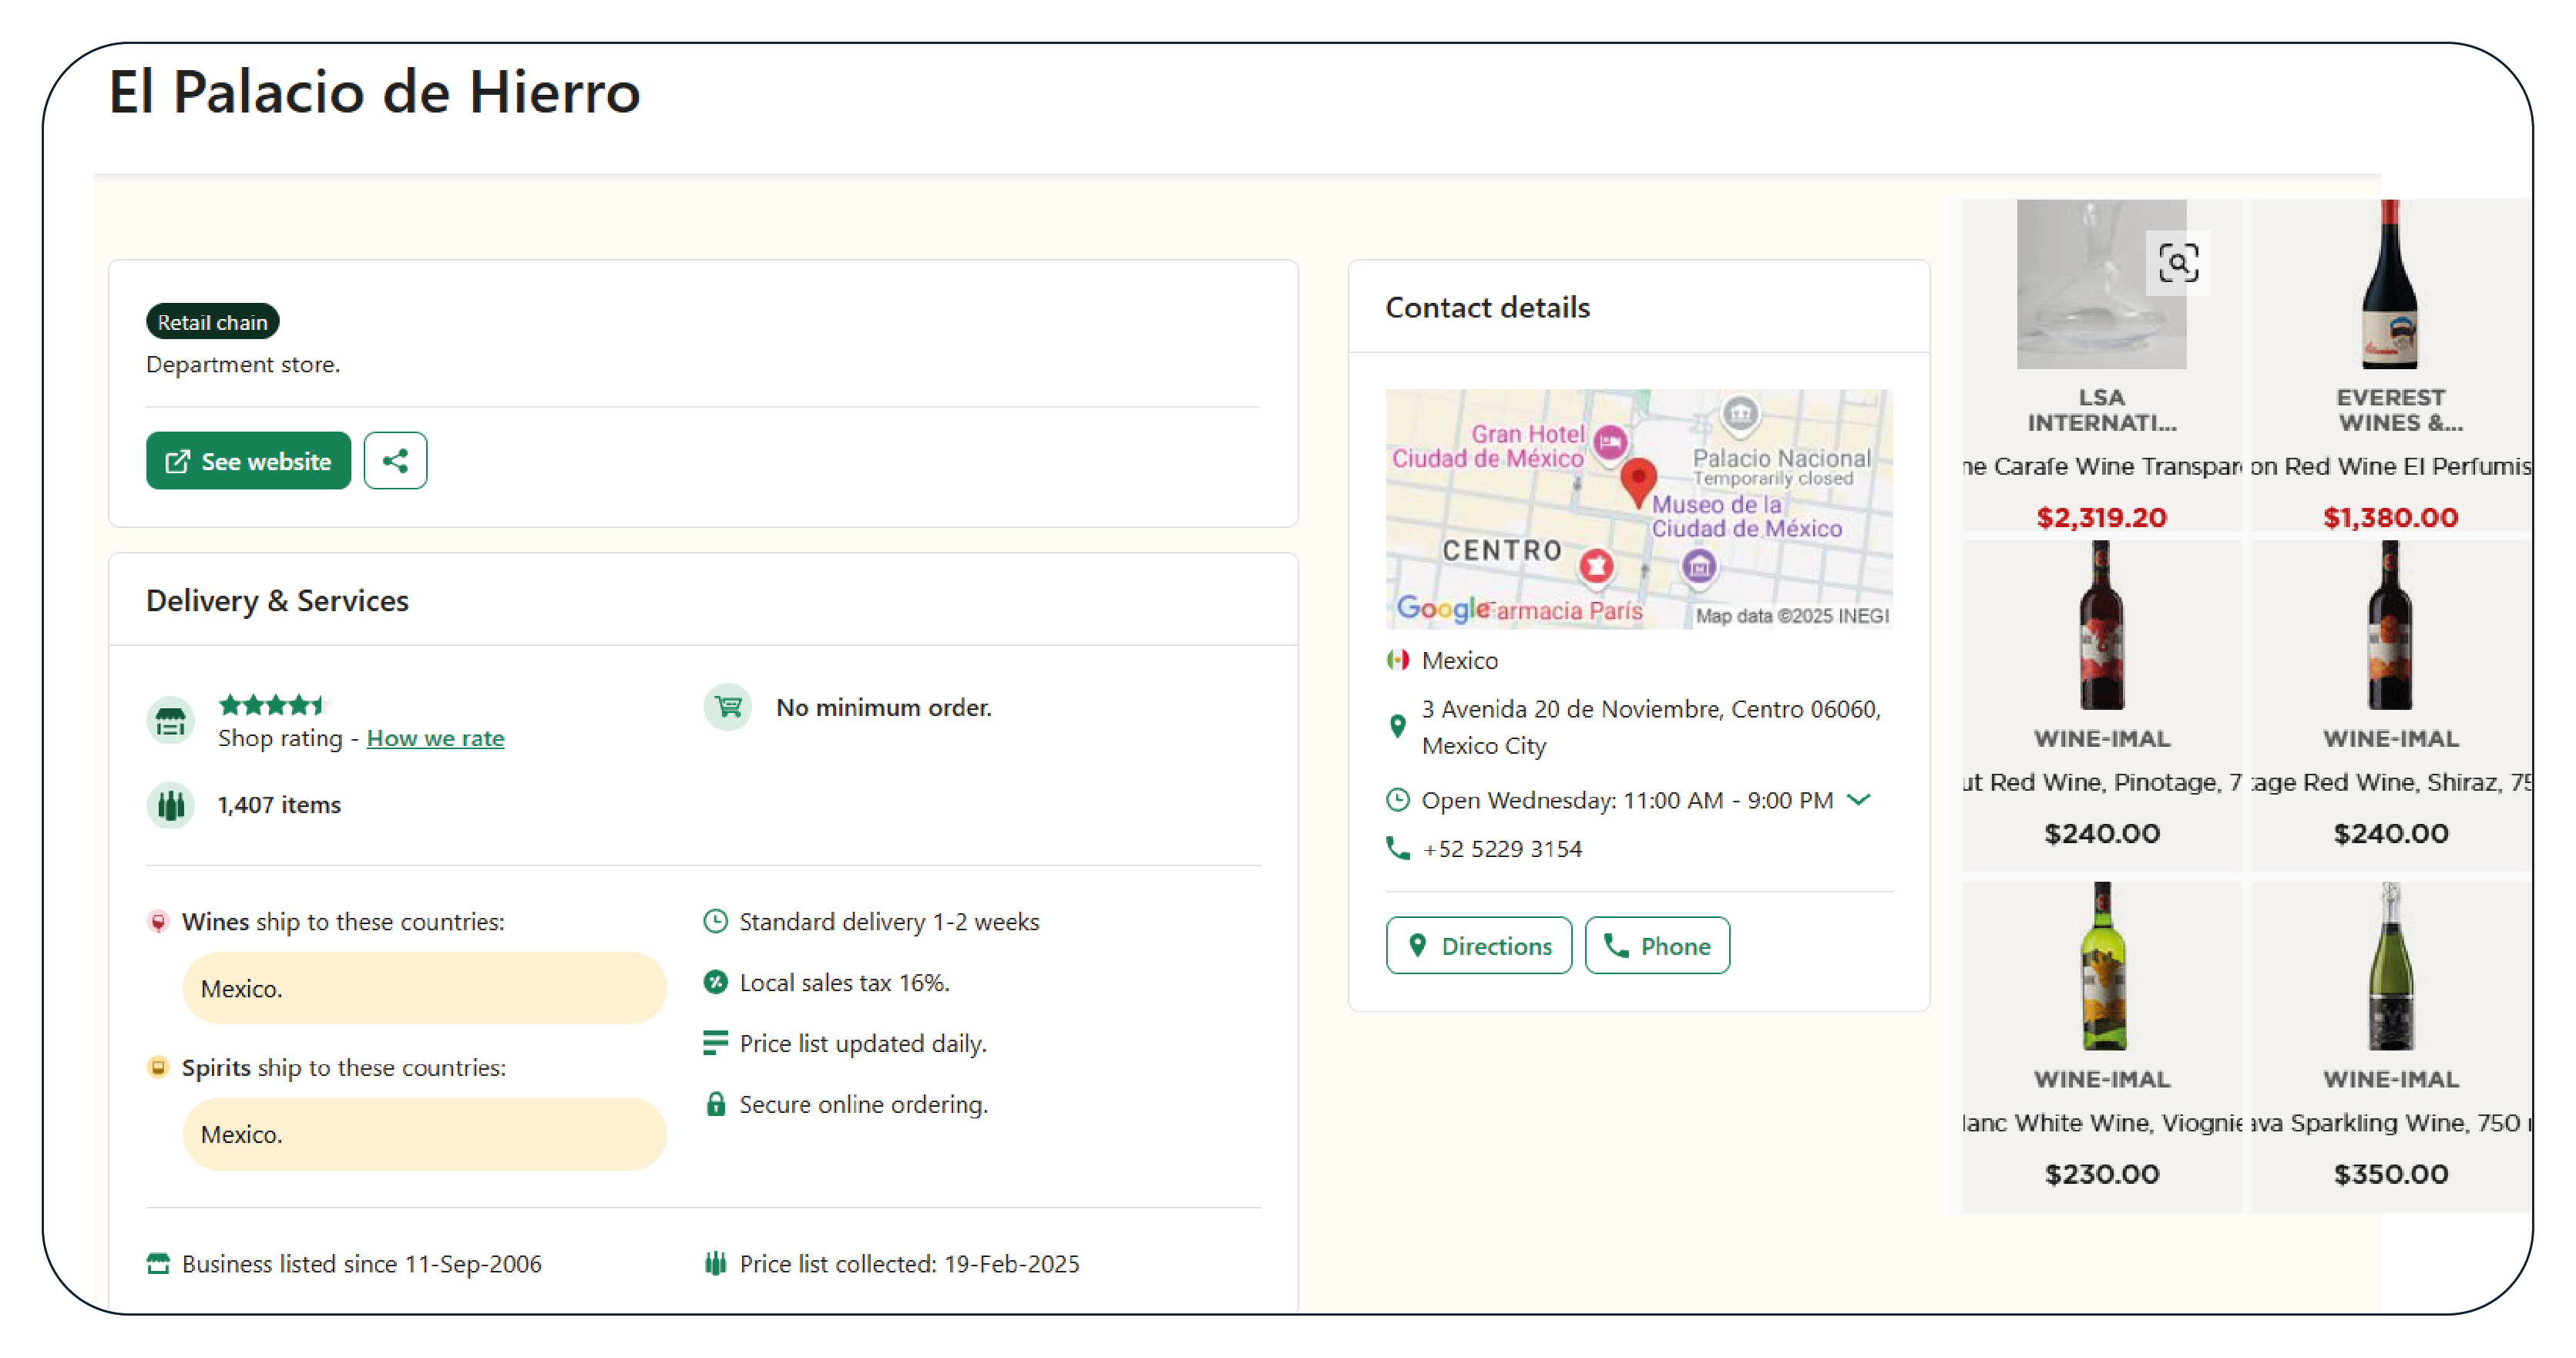Select the Retail chain tag
This screenshot has width=2576, height=1358.
[213, 322]
